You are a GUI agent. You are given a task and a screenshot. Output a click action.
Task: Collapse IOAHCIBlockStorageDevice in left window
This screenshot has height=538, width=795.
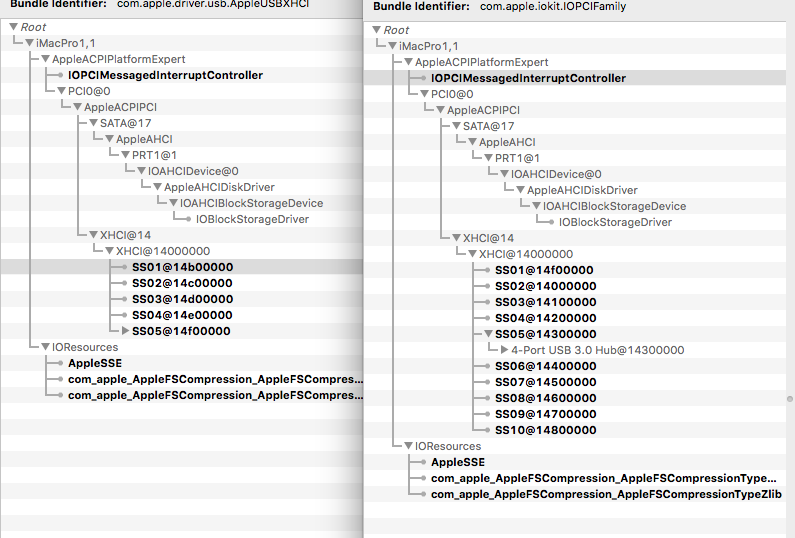pos(173,203)
